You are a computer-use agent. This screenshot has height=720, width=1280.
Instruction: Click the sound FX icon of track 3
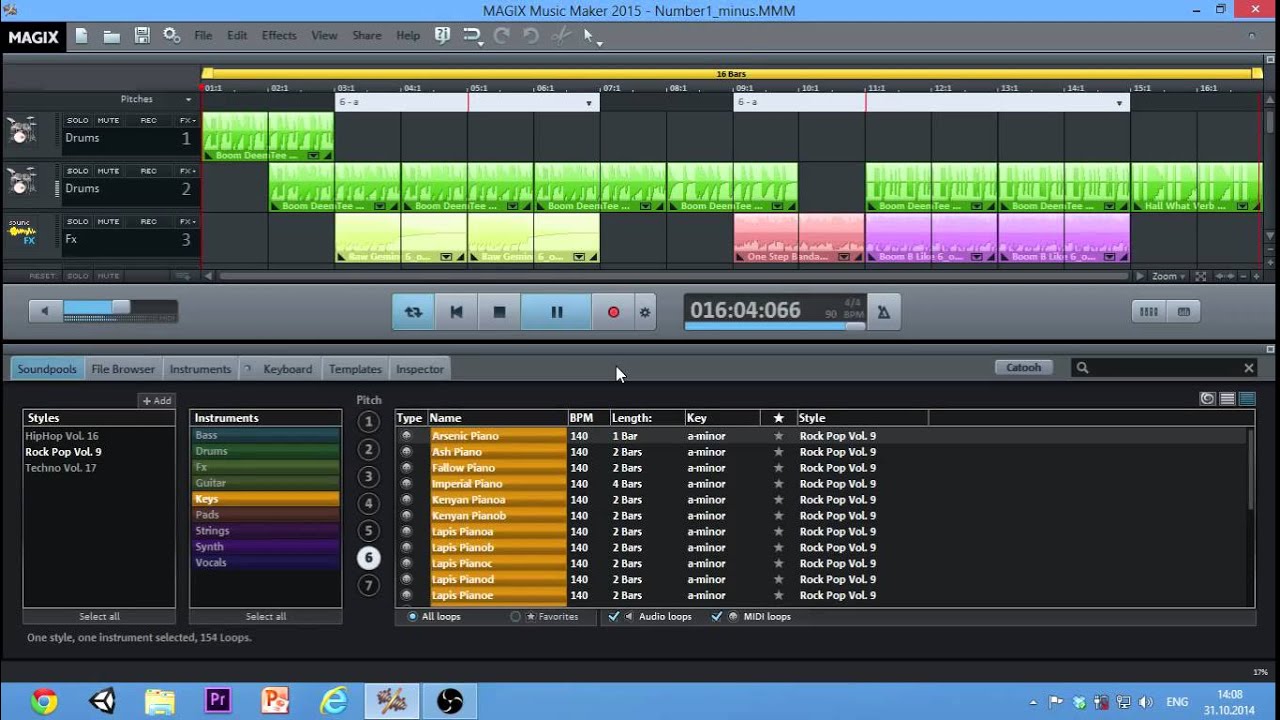[22, 233]
